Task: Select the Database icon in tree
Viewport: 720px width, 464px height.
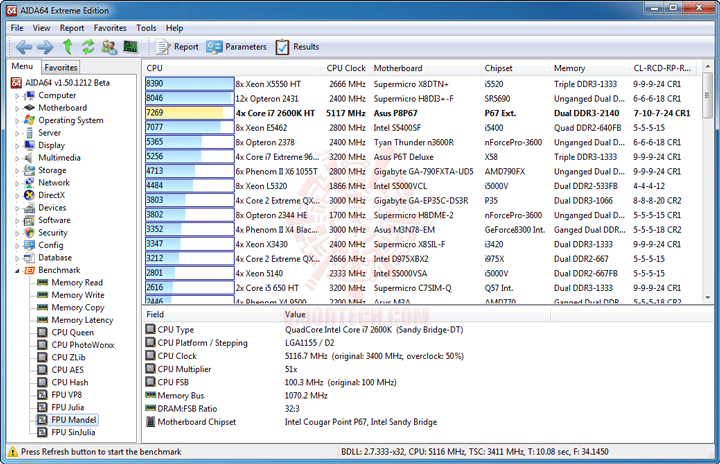Action: tap(29, 258)
